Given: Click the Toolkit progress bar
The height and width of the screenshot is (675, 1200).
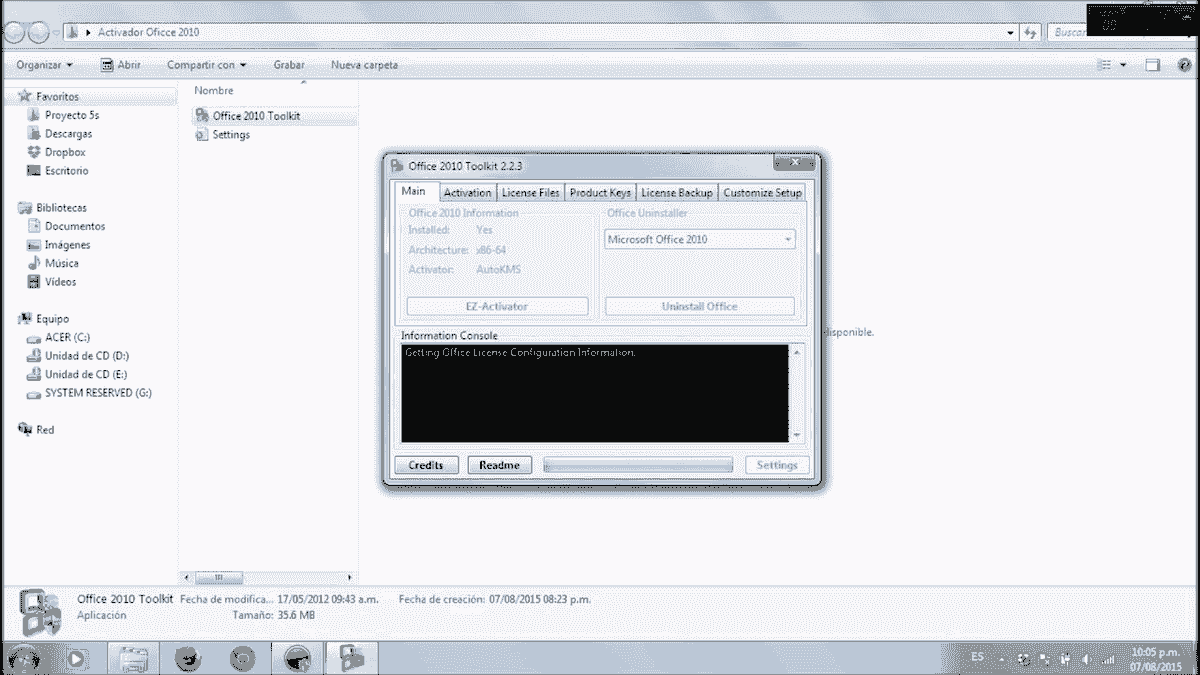Looking at the screenshot, I should 638,465.
